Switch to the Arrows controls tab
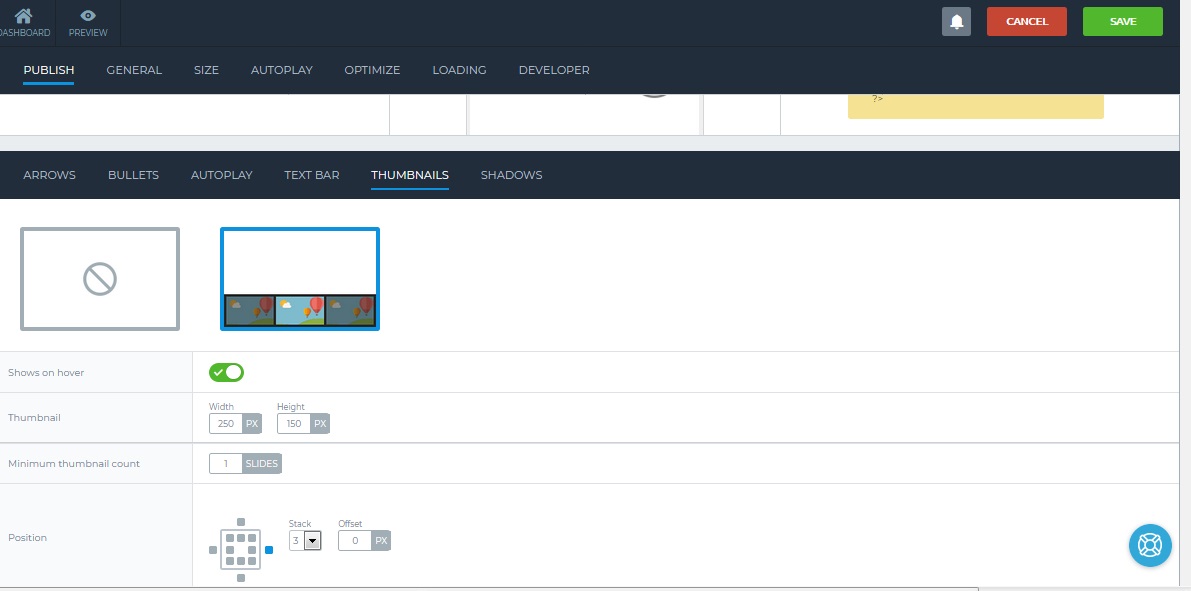The image size is (1191, 591). click(x=49, y=175)
